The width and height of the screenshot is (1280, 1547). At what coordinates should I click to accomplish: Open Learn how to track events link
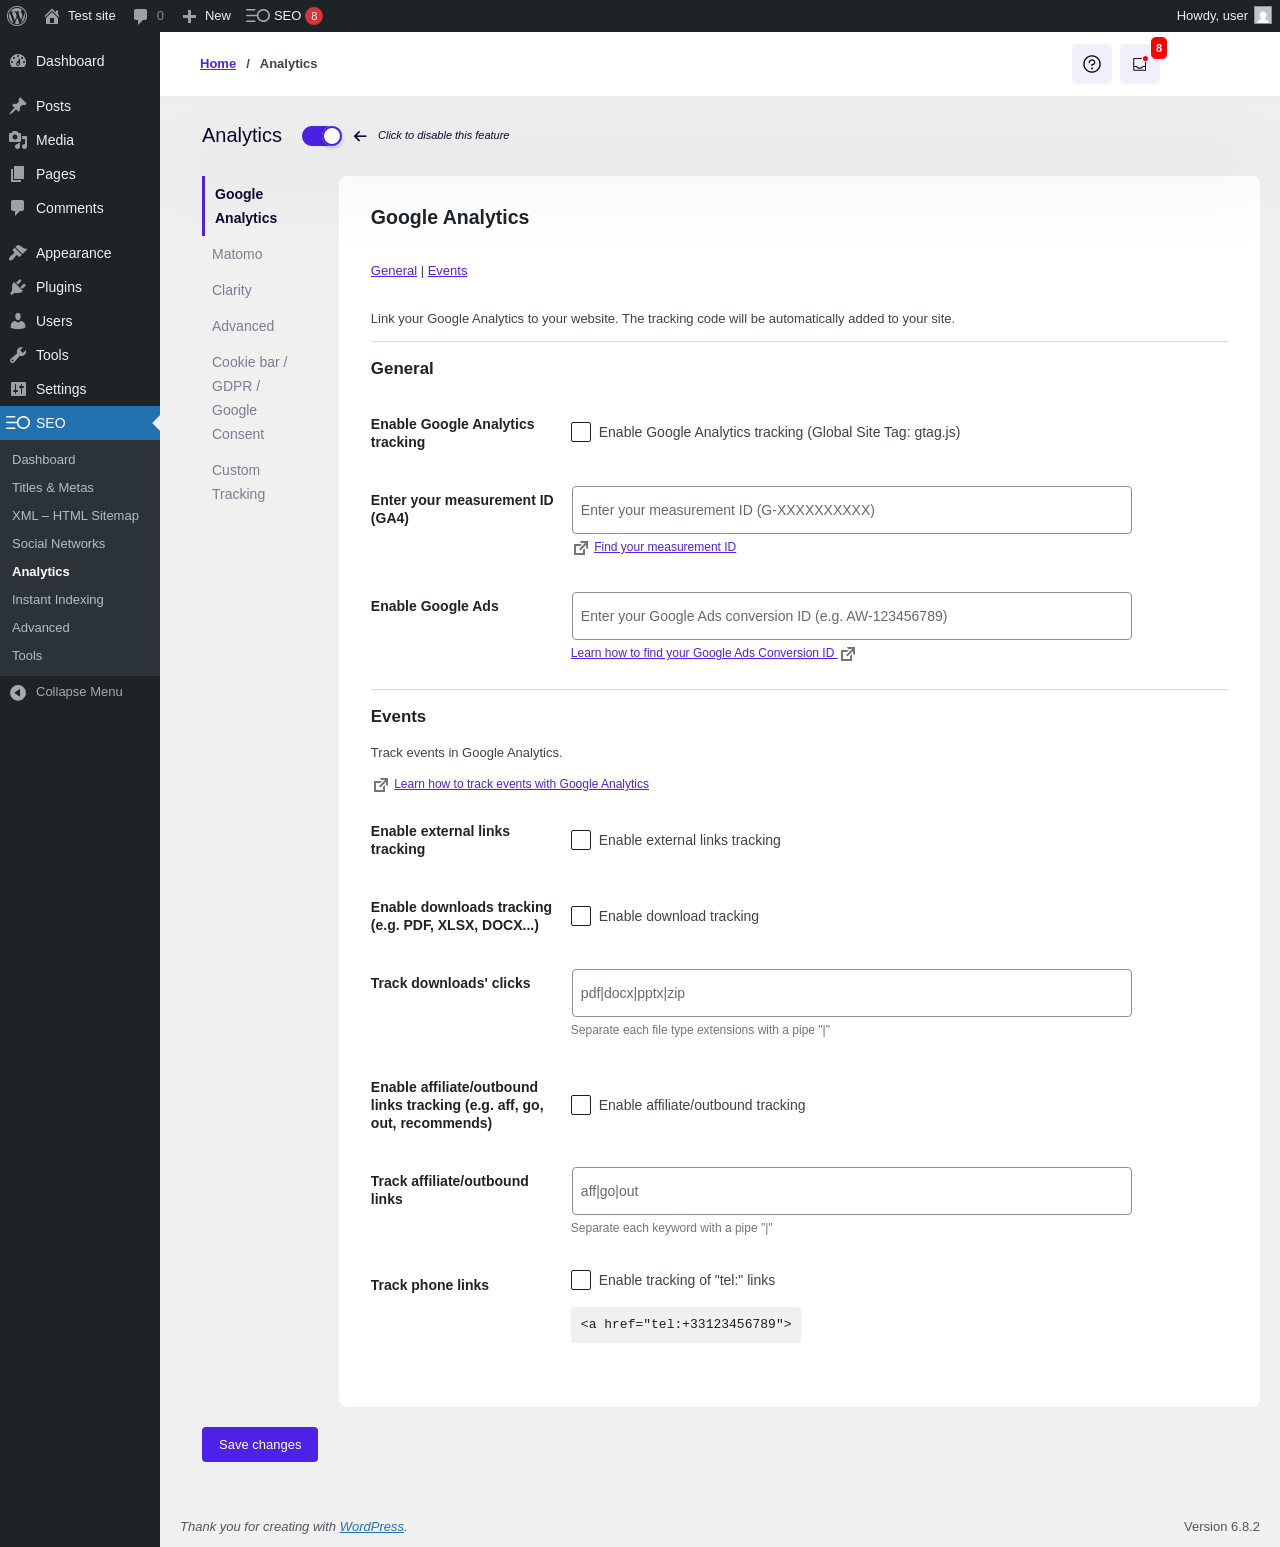tap(521, 784)
